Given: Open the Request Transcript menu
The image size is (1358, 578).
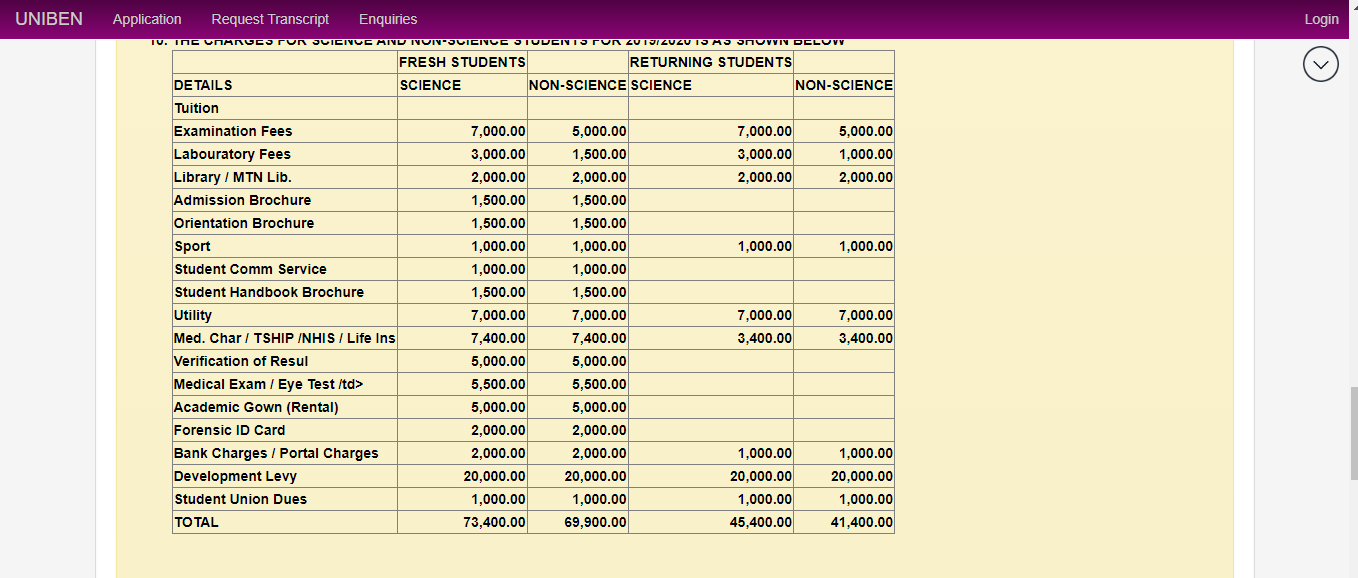Looking at the screenshot, I should coord(270,18).
